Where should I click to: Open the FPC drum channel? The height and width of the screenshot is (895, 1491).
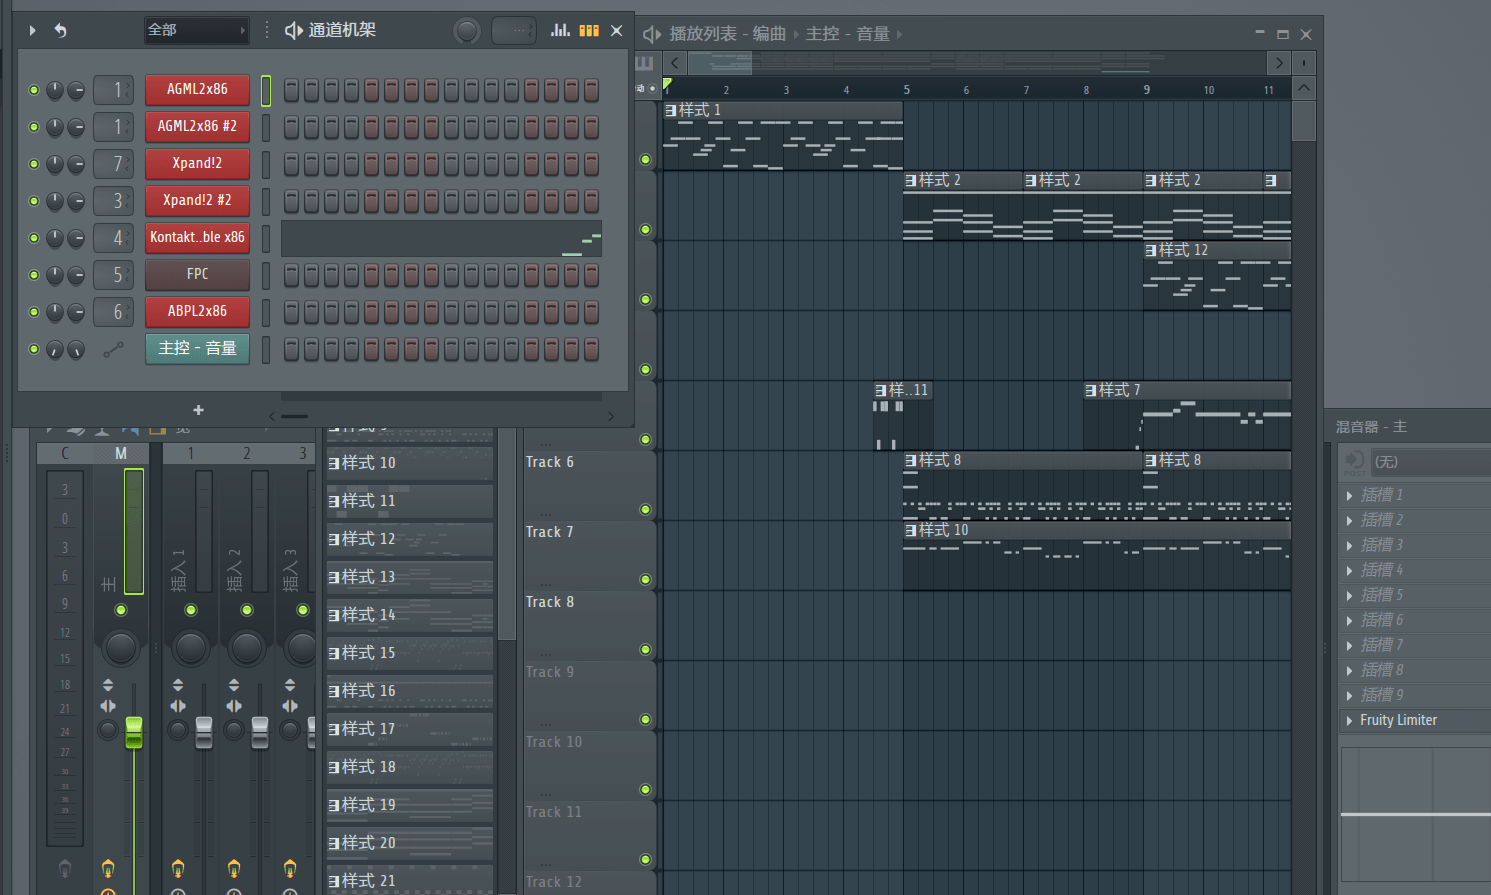pos(197,275)
